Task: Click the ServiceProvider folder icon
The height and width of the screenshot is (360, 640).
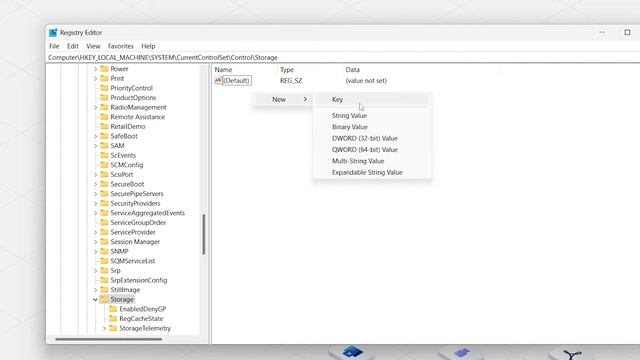Action: (104, 232)
